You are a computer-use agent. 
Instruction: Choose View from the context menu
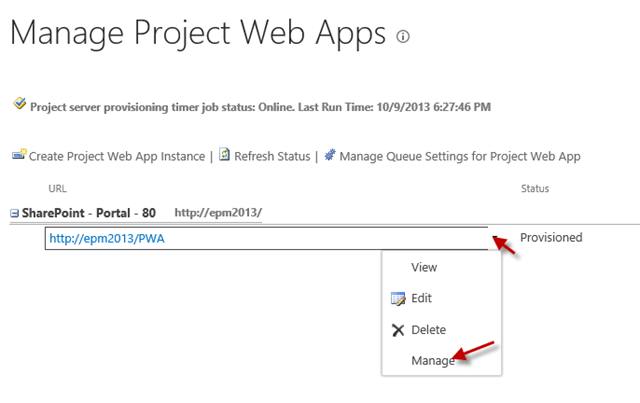(x=424, y=267)
